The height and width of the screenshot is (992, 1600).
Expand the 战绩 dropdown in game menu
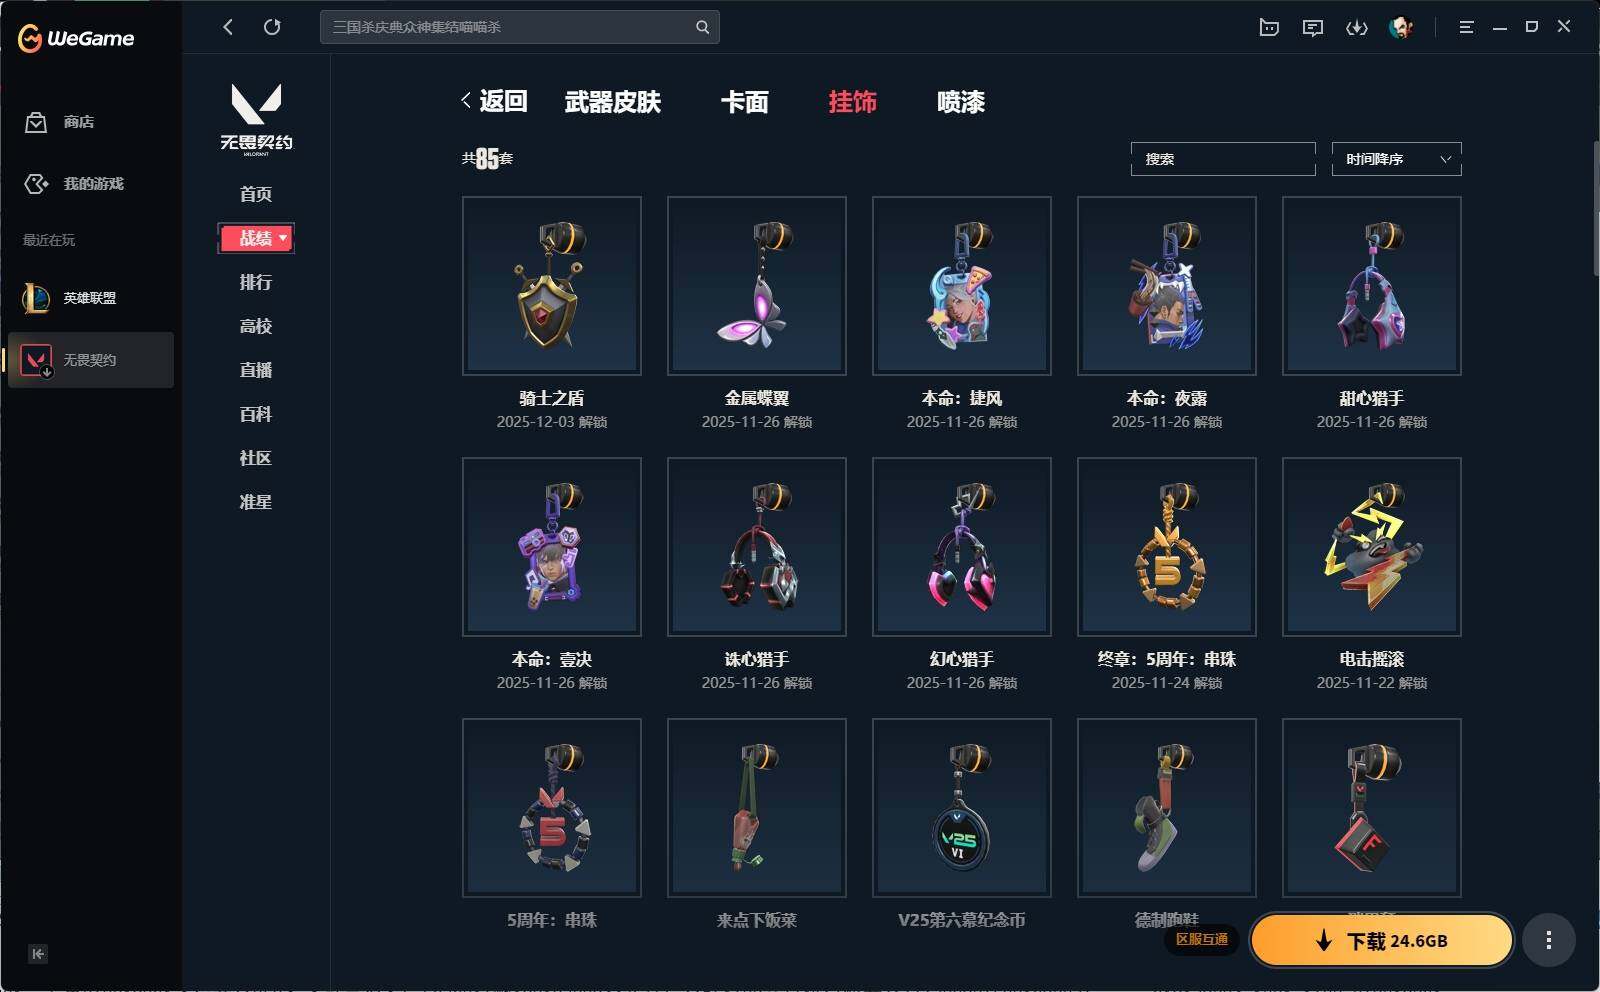pyautogui.click(x=256, y=238)
